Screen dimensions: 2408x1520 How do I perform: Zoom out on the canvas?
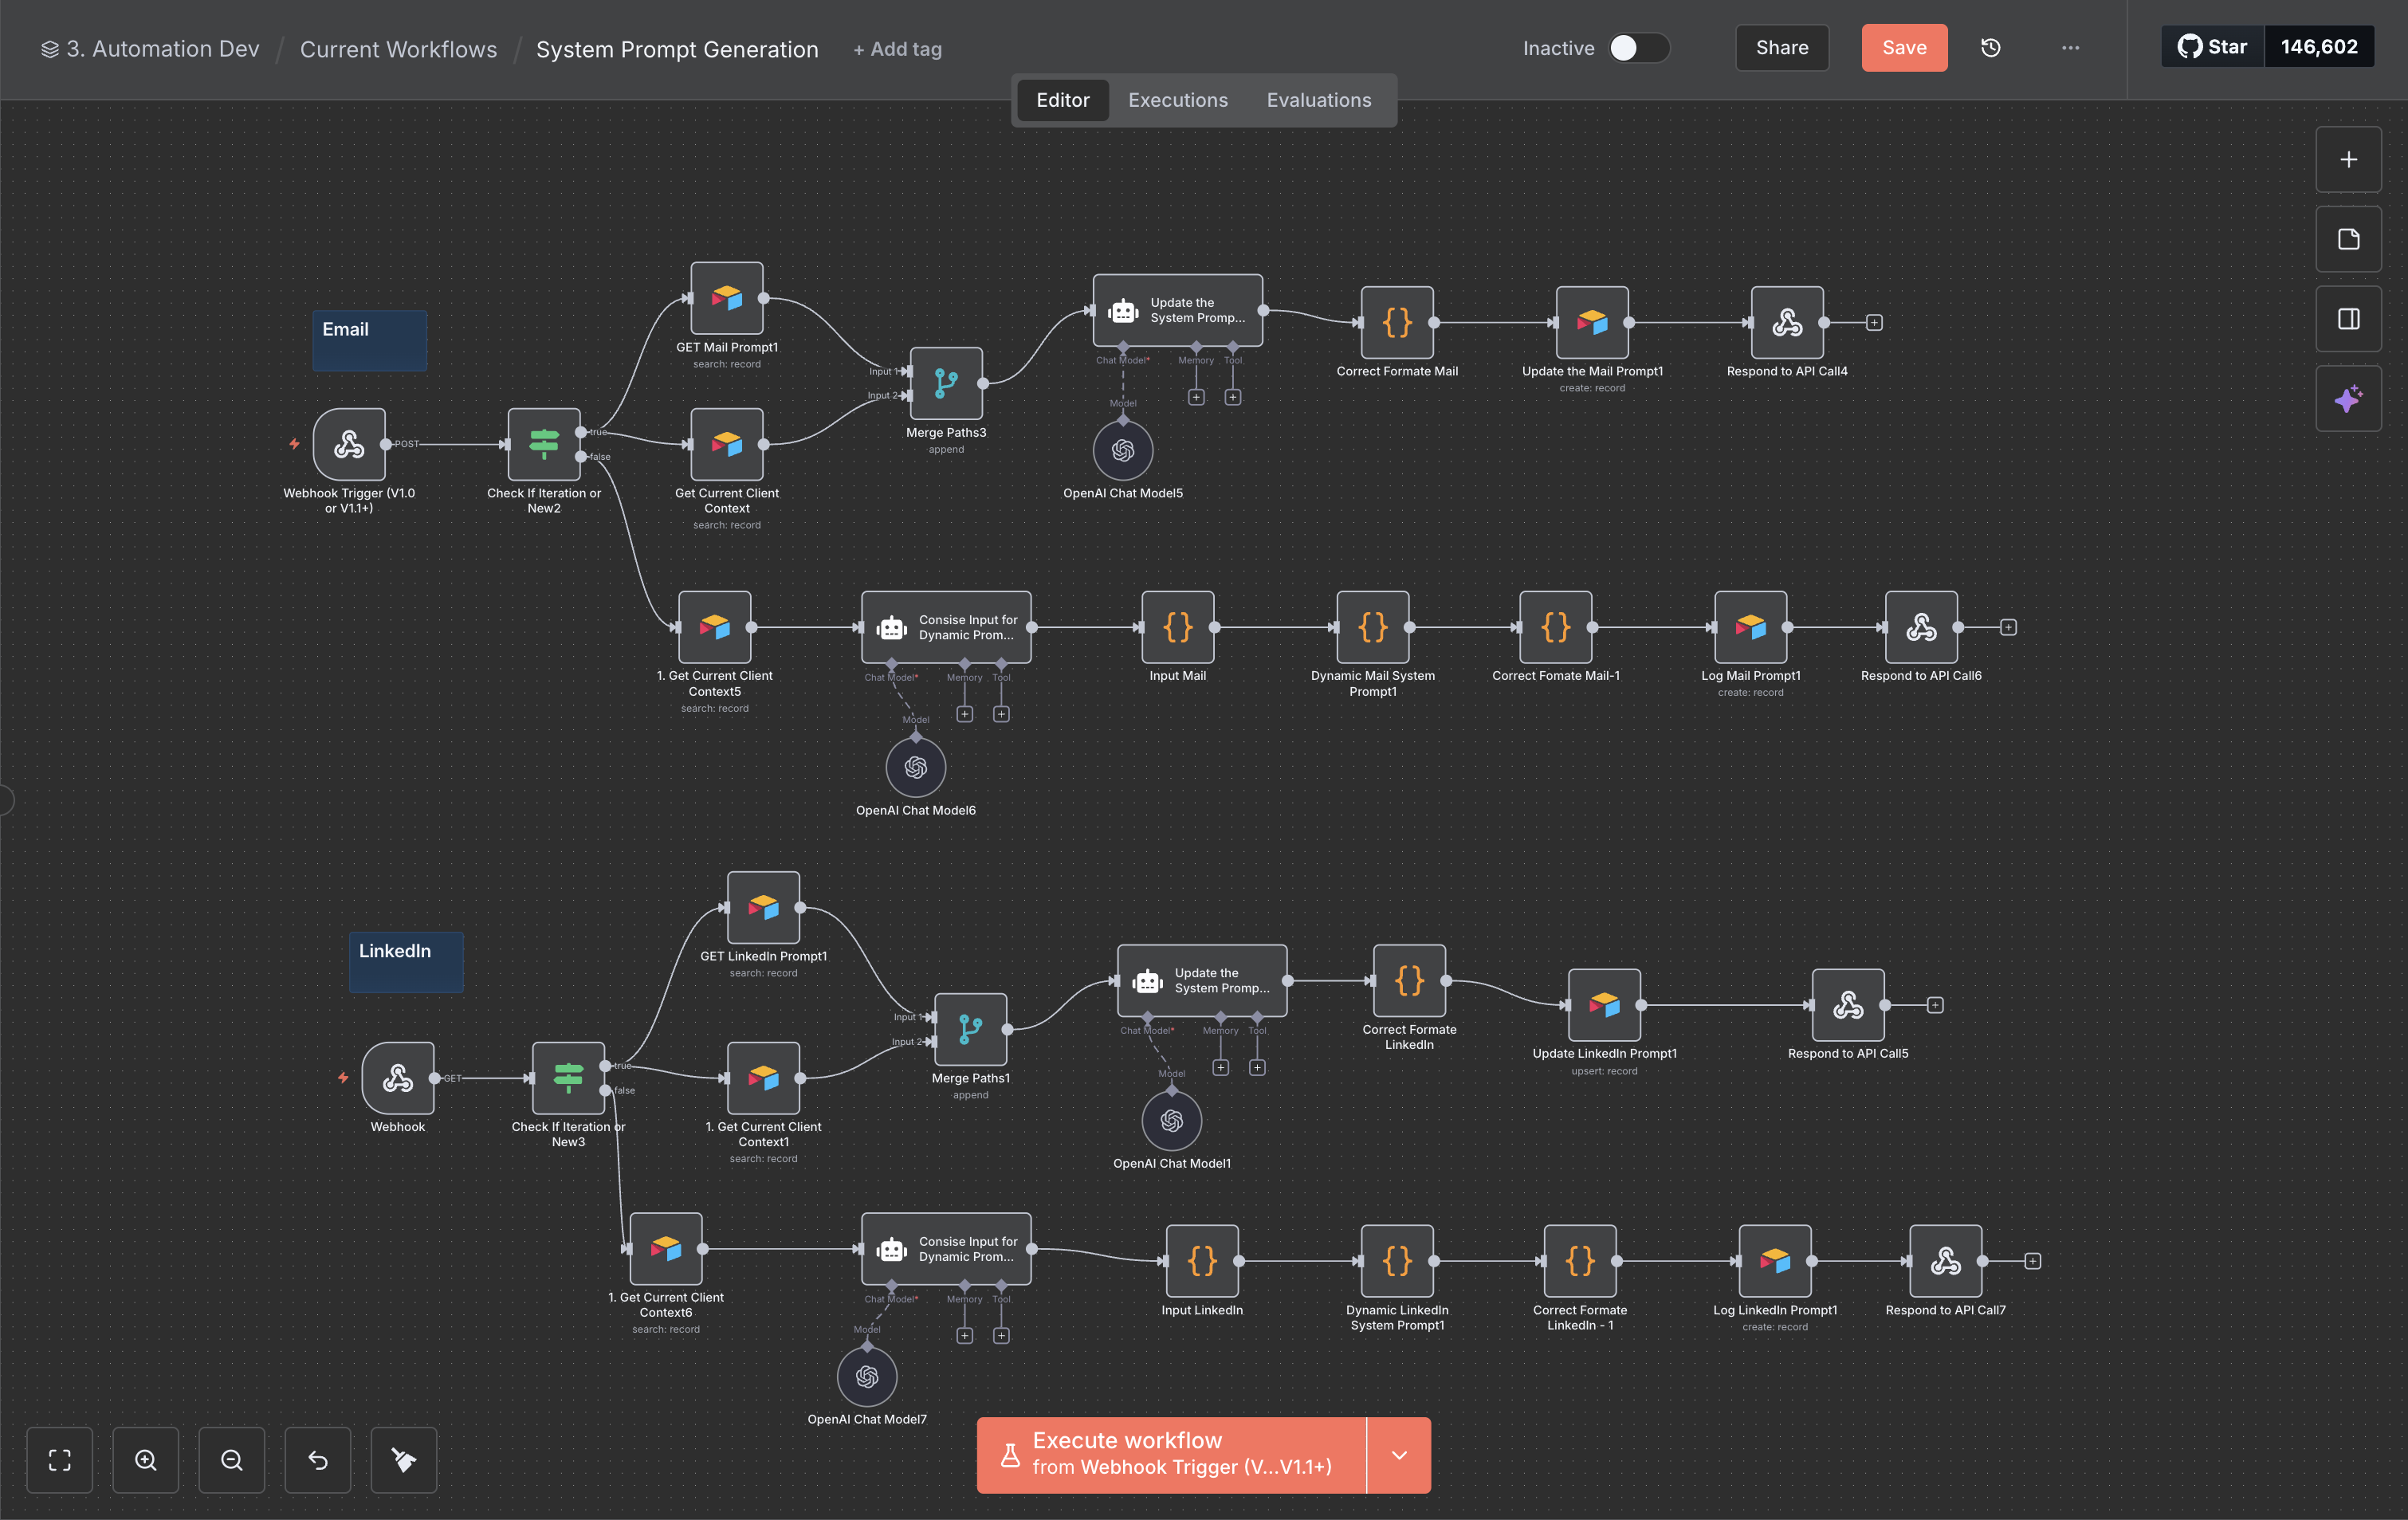(232, 1460)
